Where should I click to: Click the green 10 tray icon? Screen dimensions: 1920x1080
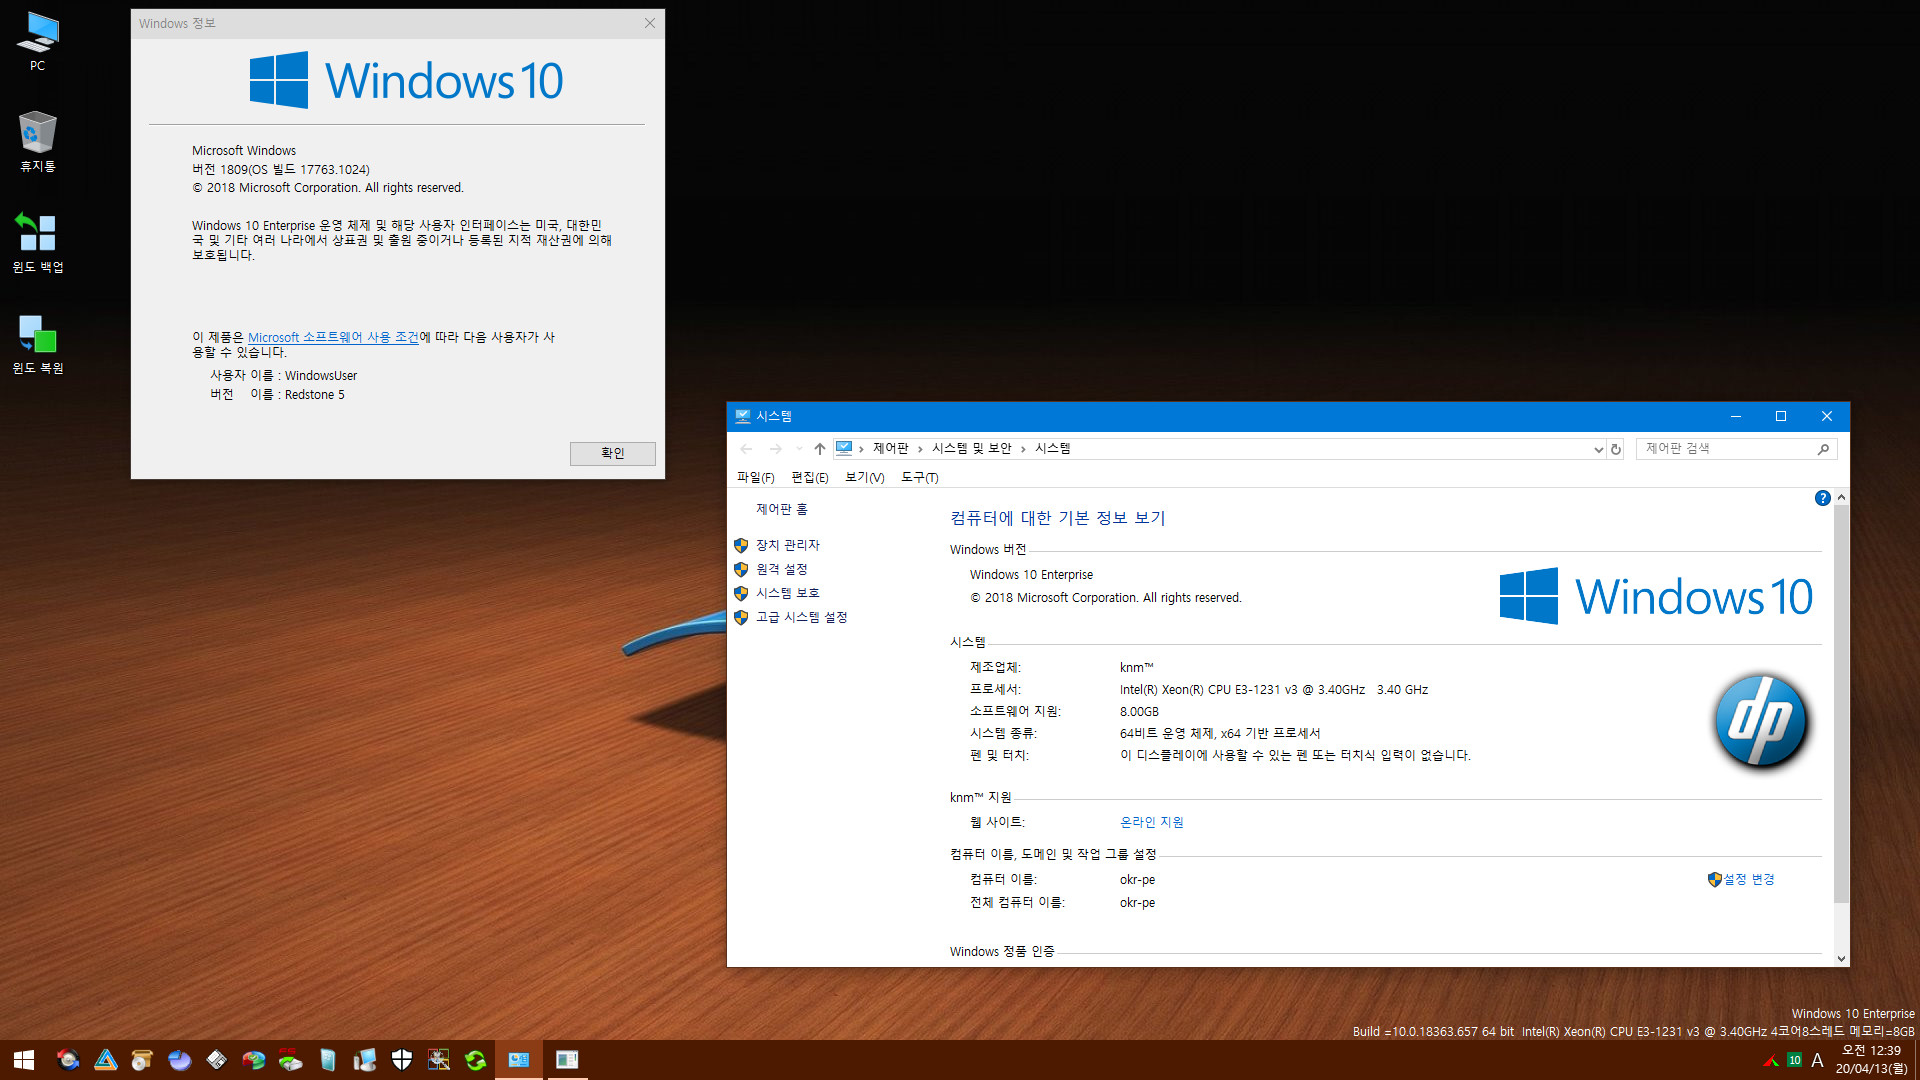click(x=1794, y=1060)
